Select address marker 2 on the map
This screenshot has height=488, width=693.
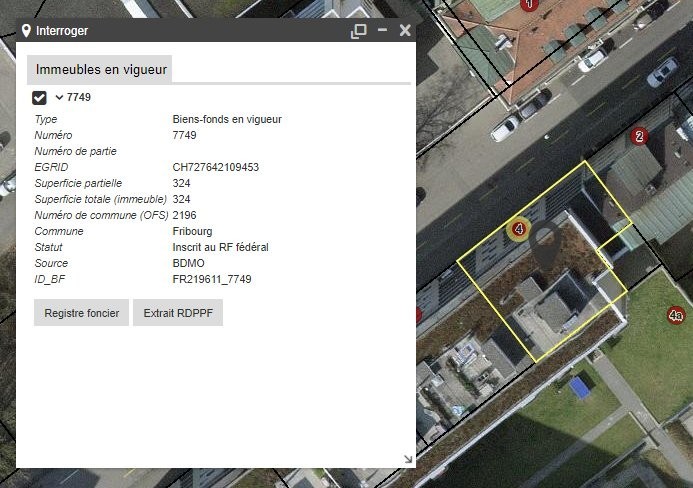point(640,136)
